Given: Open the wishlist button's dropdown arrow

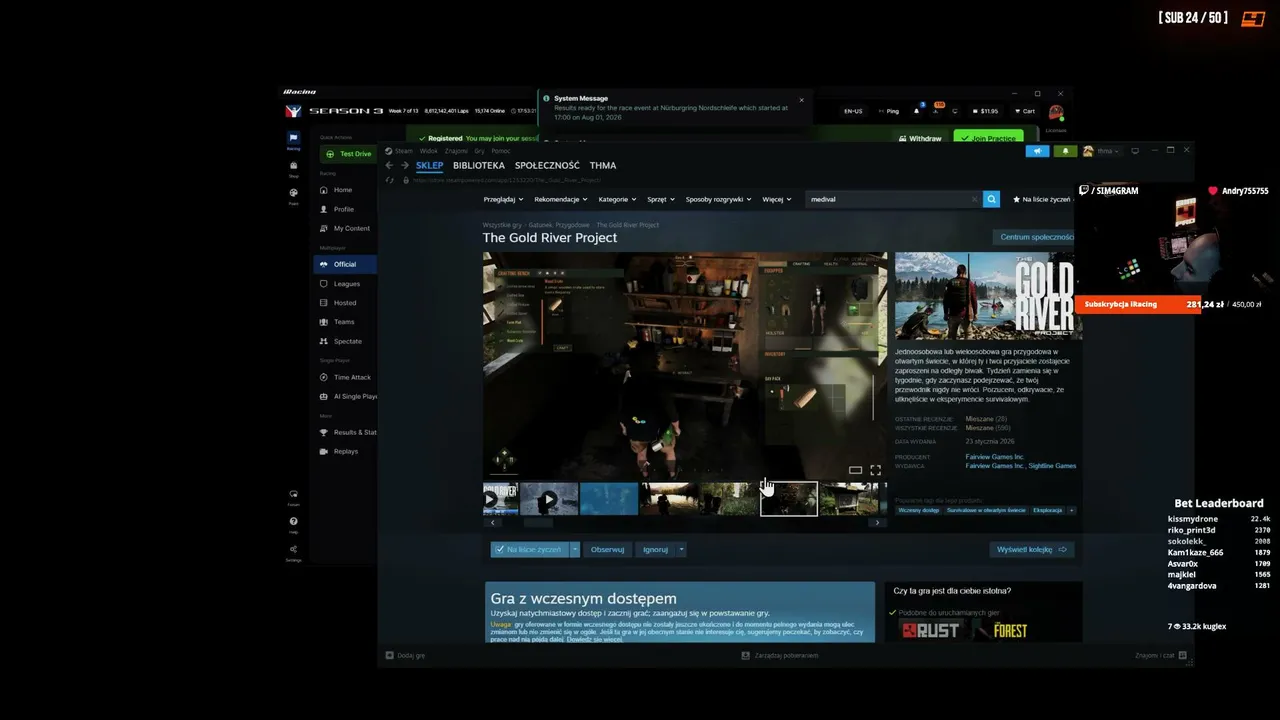Looking at the screenshot, I should click(x=575, y=549).
